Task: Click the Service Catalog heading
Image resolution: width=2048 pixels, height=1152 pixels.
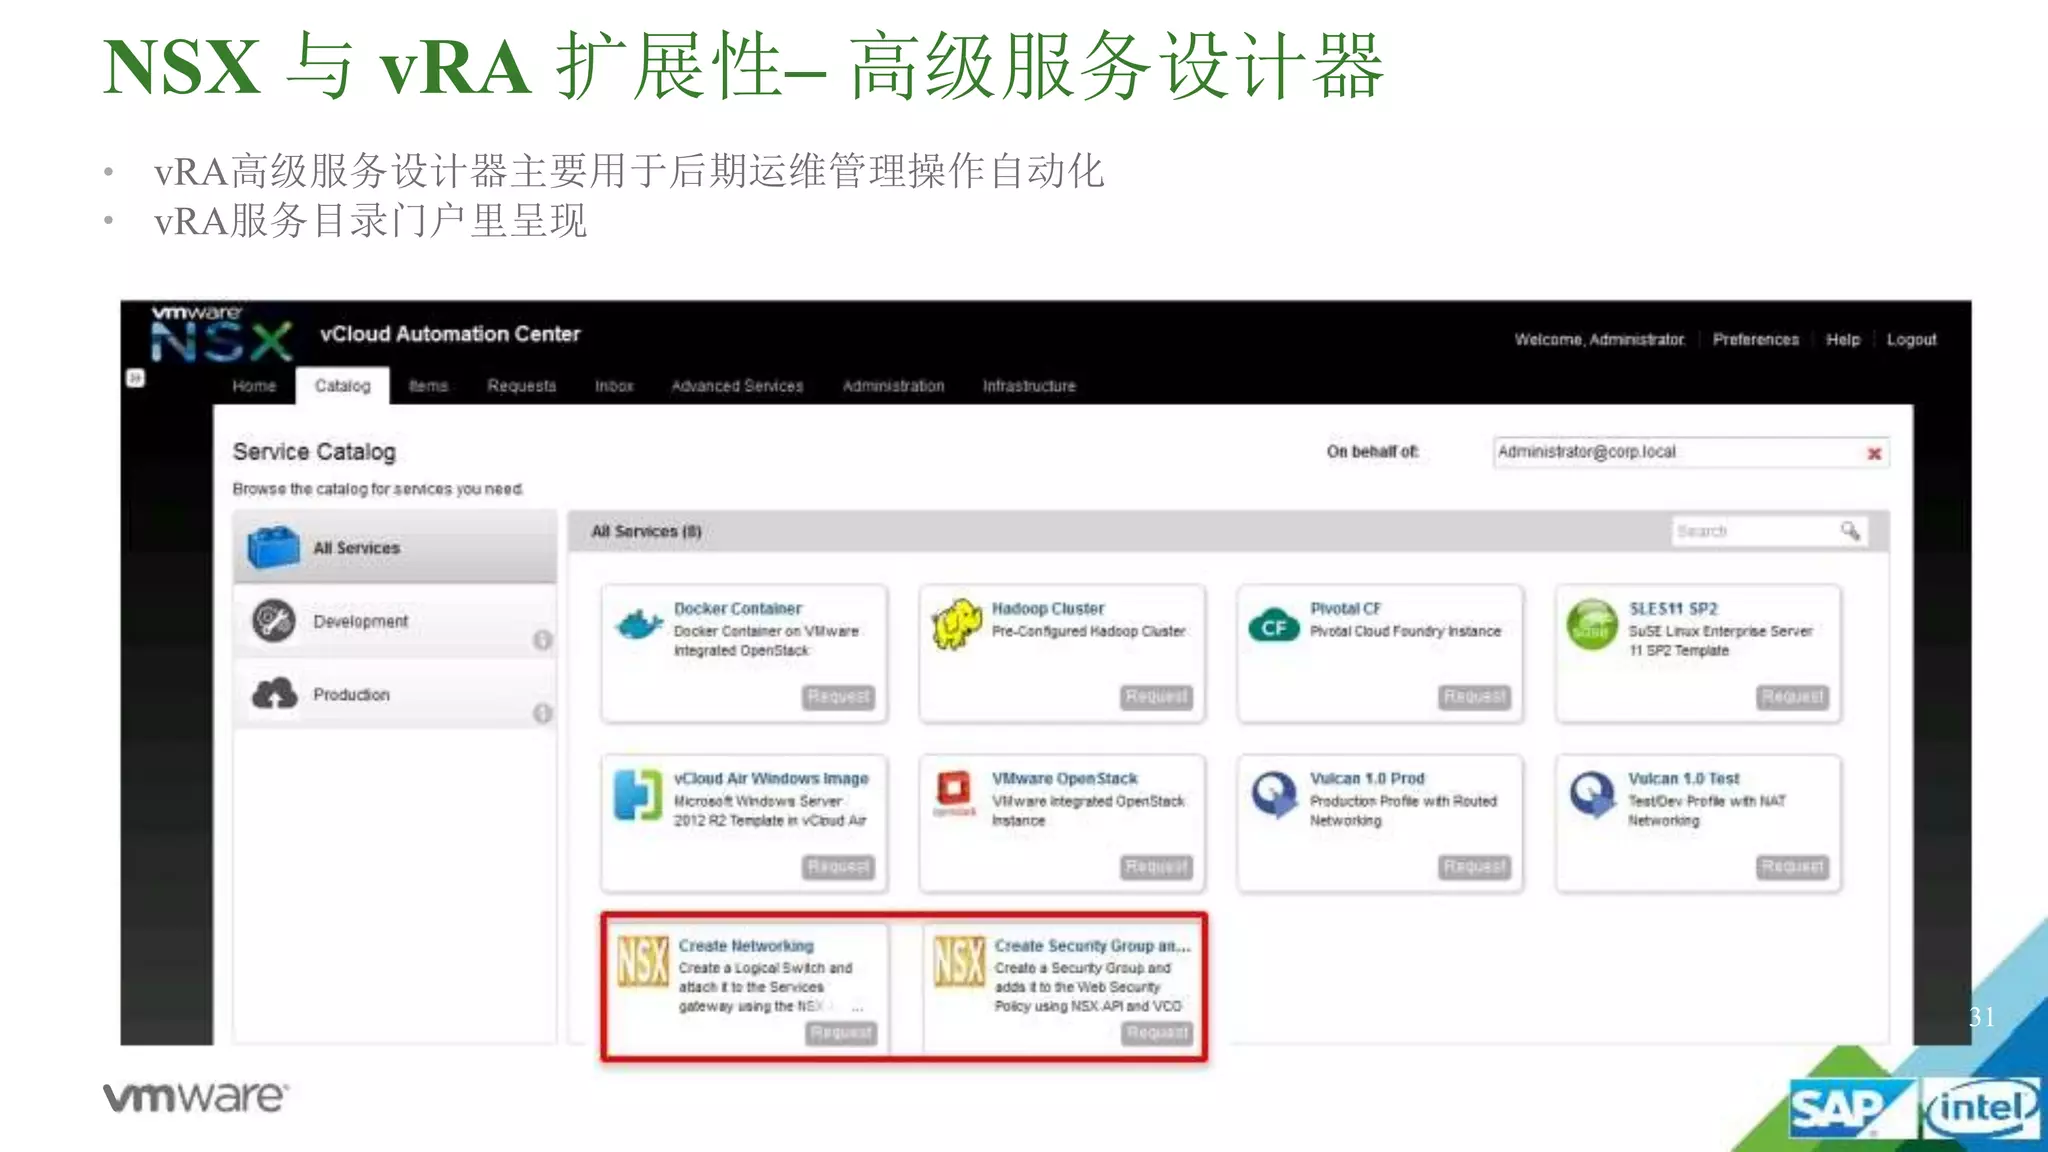Action: click(x=314, y=452)
